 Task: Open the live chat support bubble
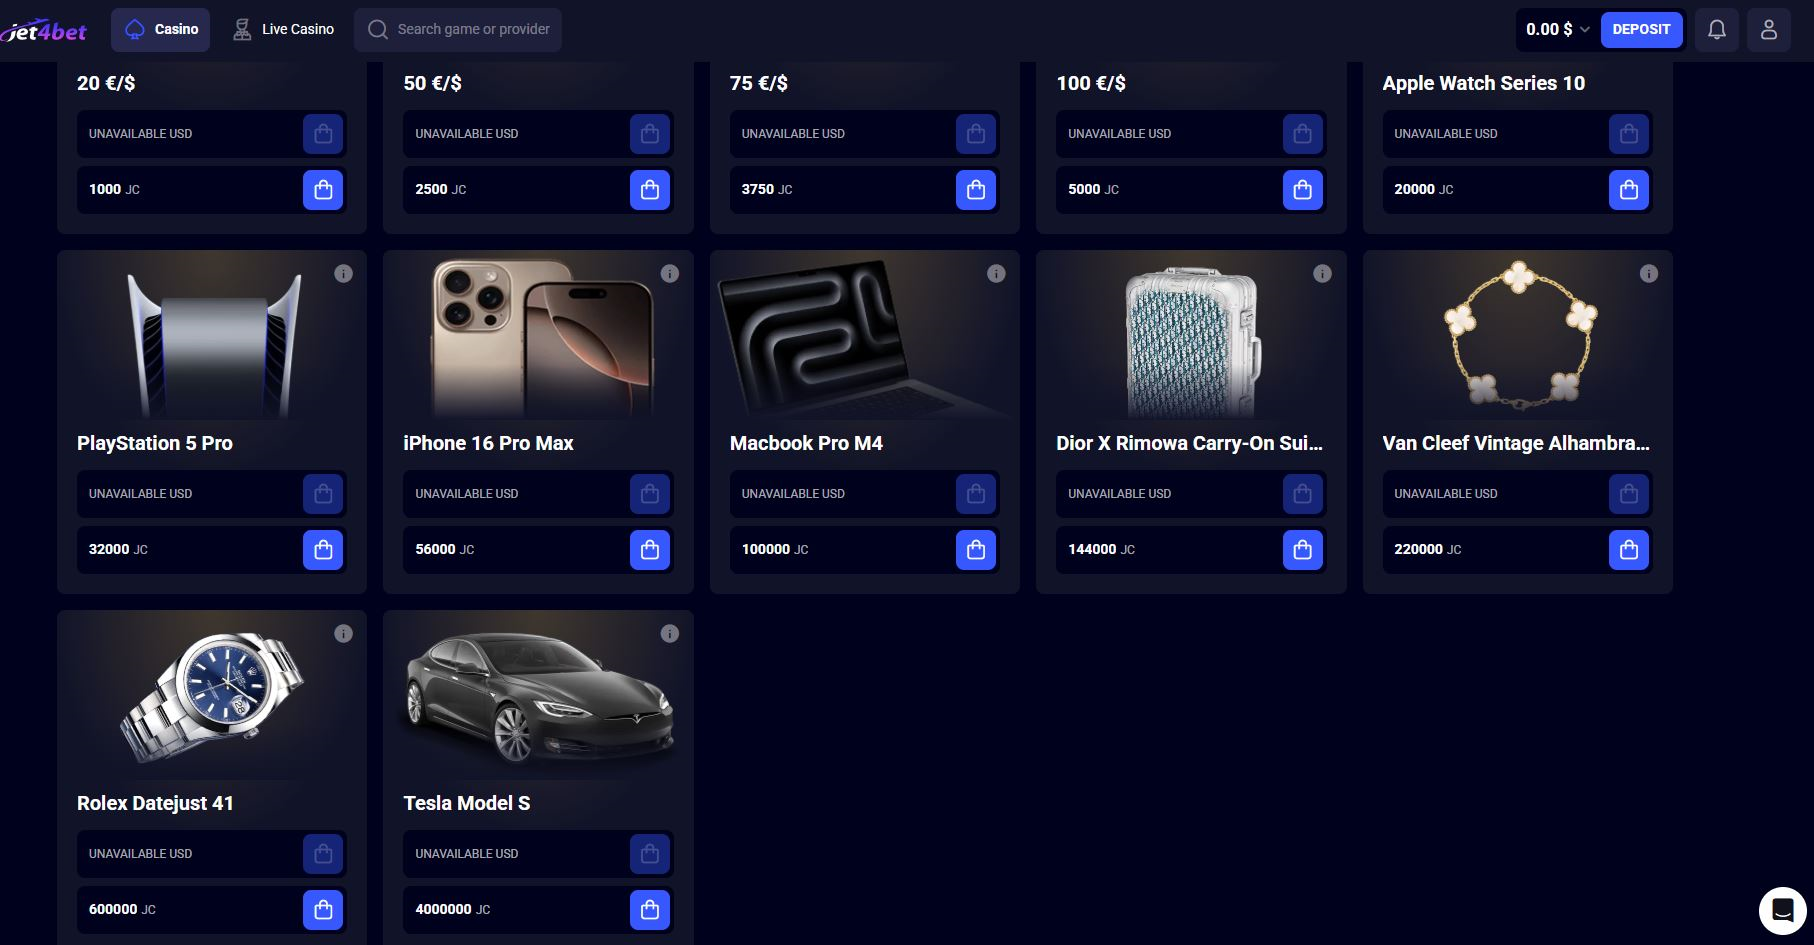tap(1782, 910)
